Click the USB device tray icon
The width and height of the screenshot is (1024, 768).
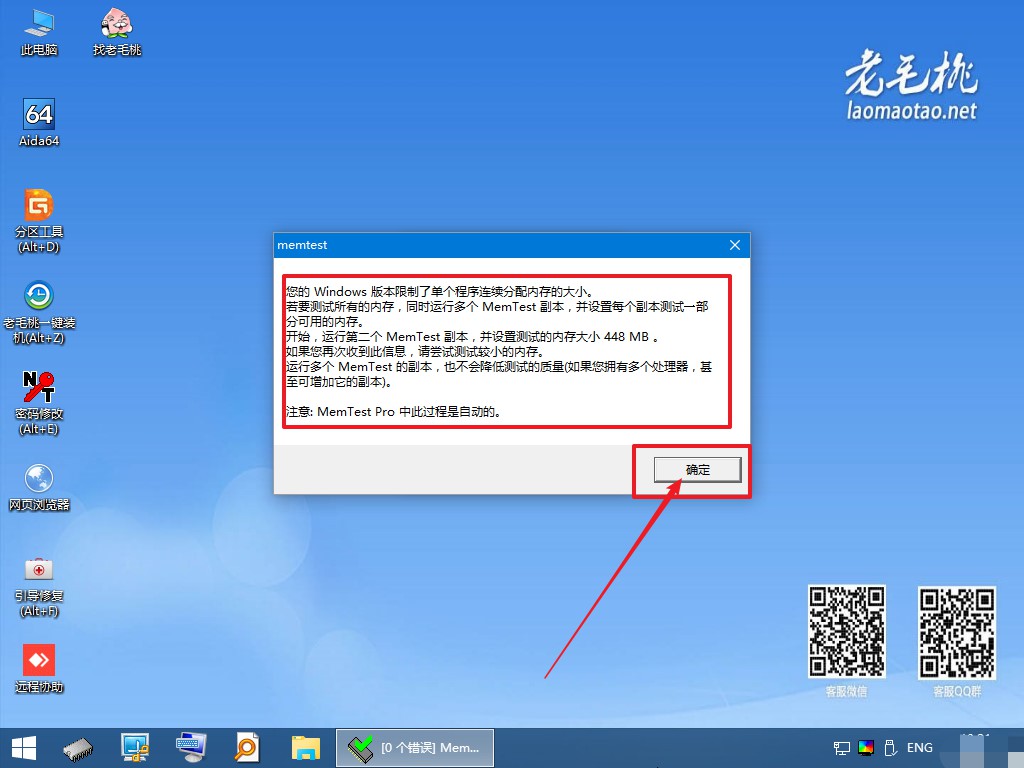889,748
